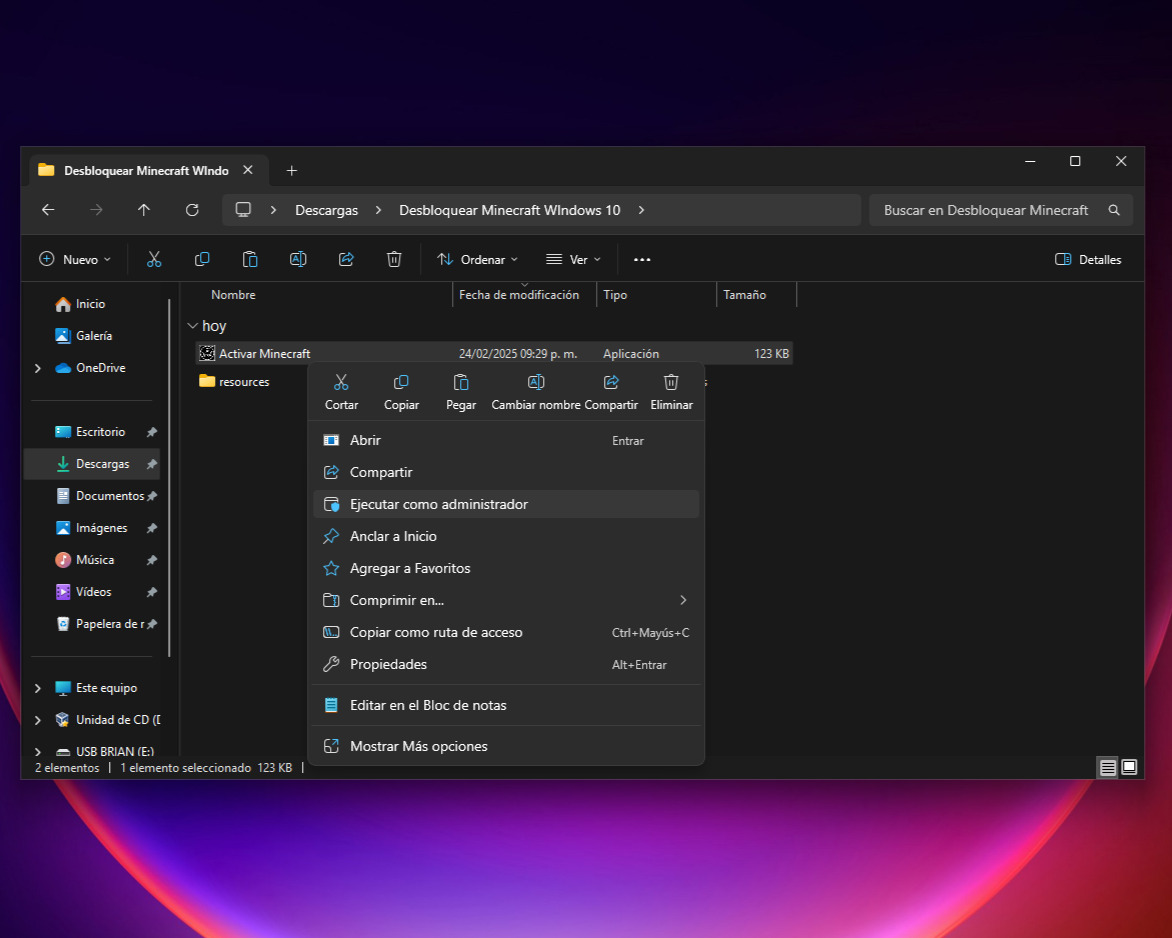The width and height of the screenshot is (1172, 938).
Task: Switch to details list view icon in status bar
Action: [1108, 768]
